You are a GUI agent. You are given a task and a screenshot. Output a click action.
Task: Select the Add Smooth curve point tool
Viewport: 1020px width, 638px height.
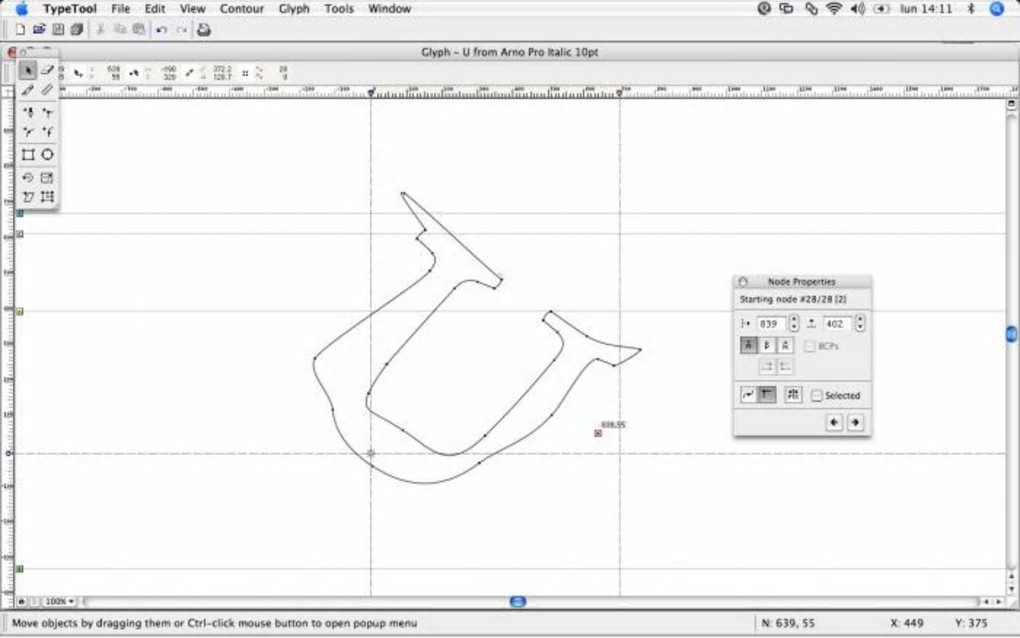coord(47,132)
